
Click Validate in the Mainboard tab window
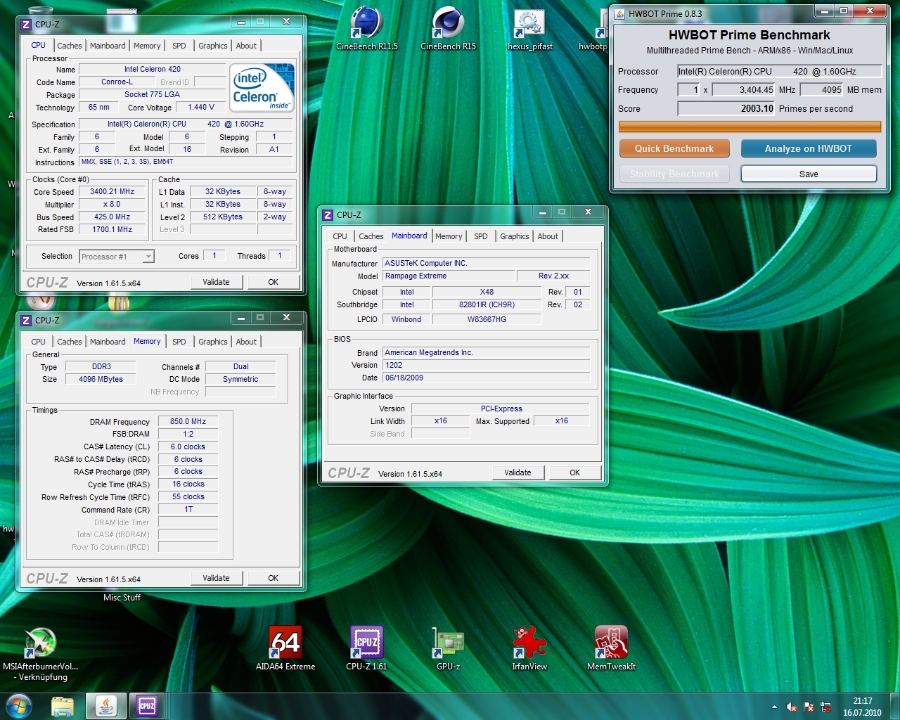tap(518, 473)
